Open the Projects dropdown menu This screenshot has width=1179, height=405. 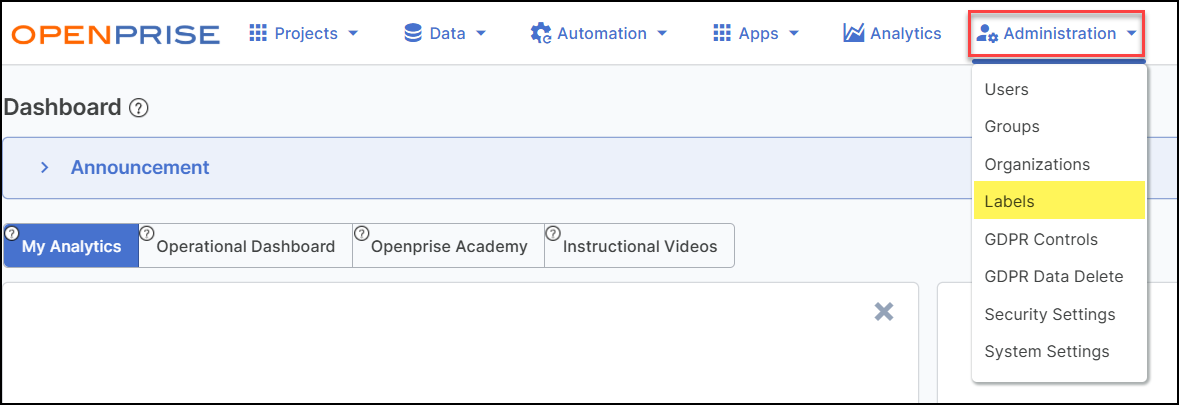[303, 33]
